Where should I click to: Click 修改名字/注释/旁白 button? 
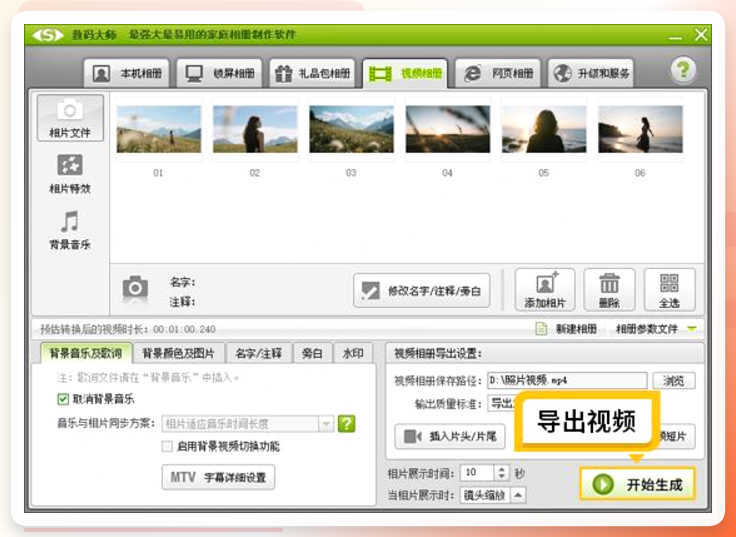[x=422, y=291]
